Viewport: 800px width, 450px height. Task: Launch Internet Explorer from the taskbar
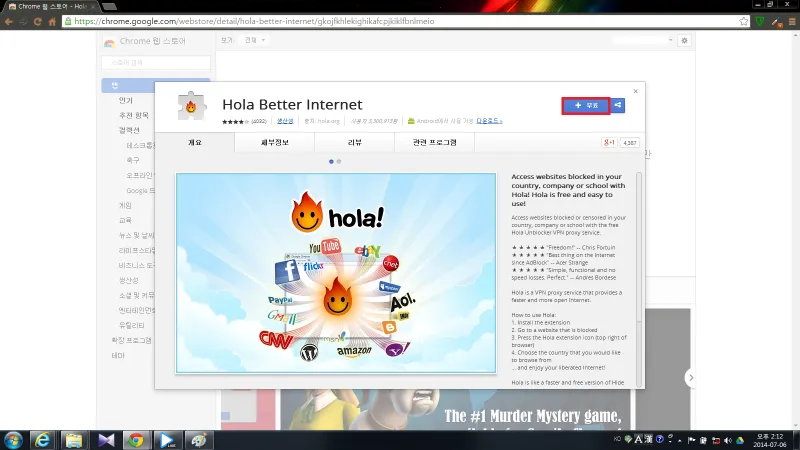coord(42,440)
